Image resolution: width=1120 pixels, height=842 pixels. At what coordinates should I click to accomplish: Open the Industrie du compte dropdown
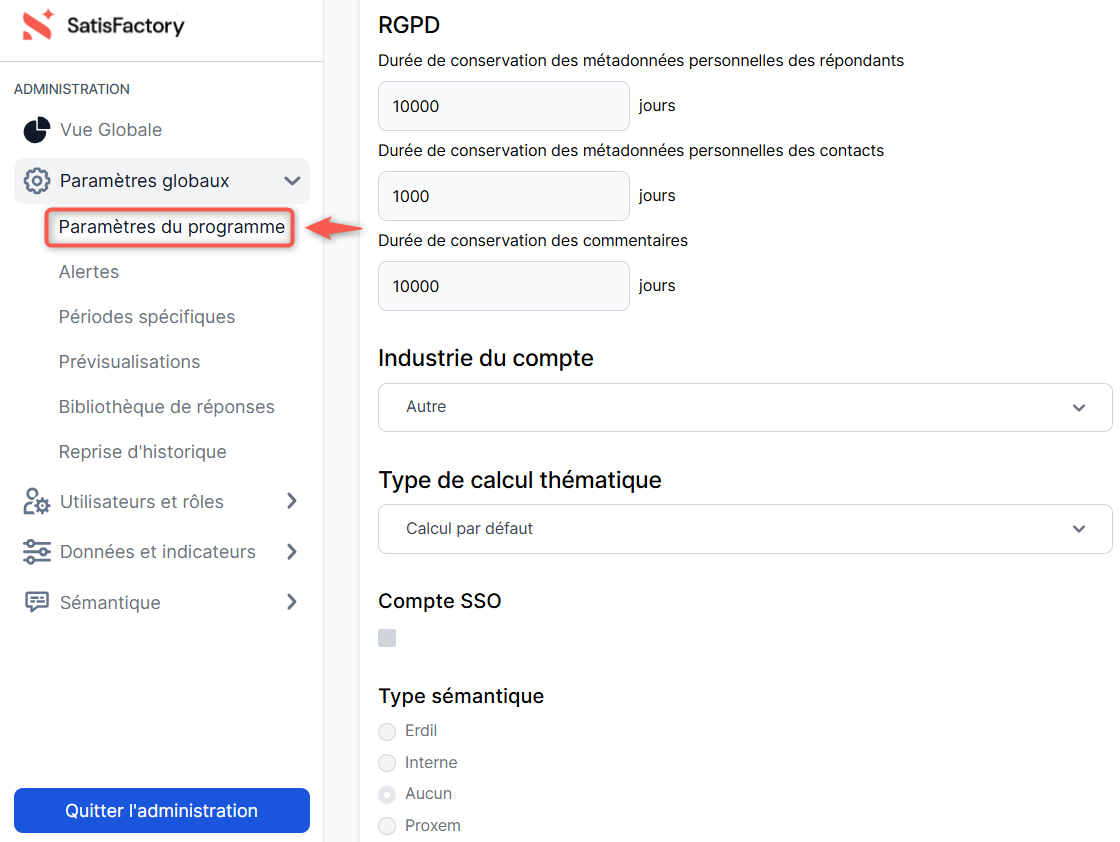[744, 407]
